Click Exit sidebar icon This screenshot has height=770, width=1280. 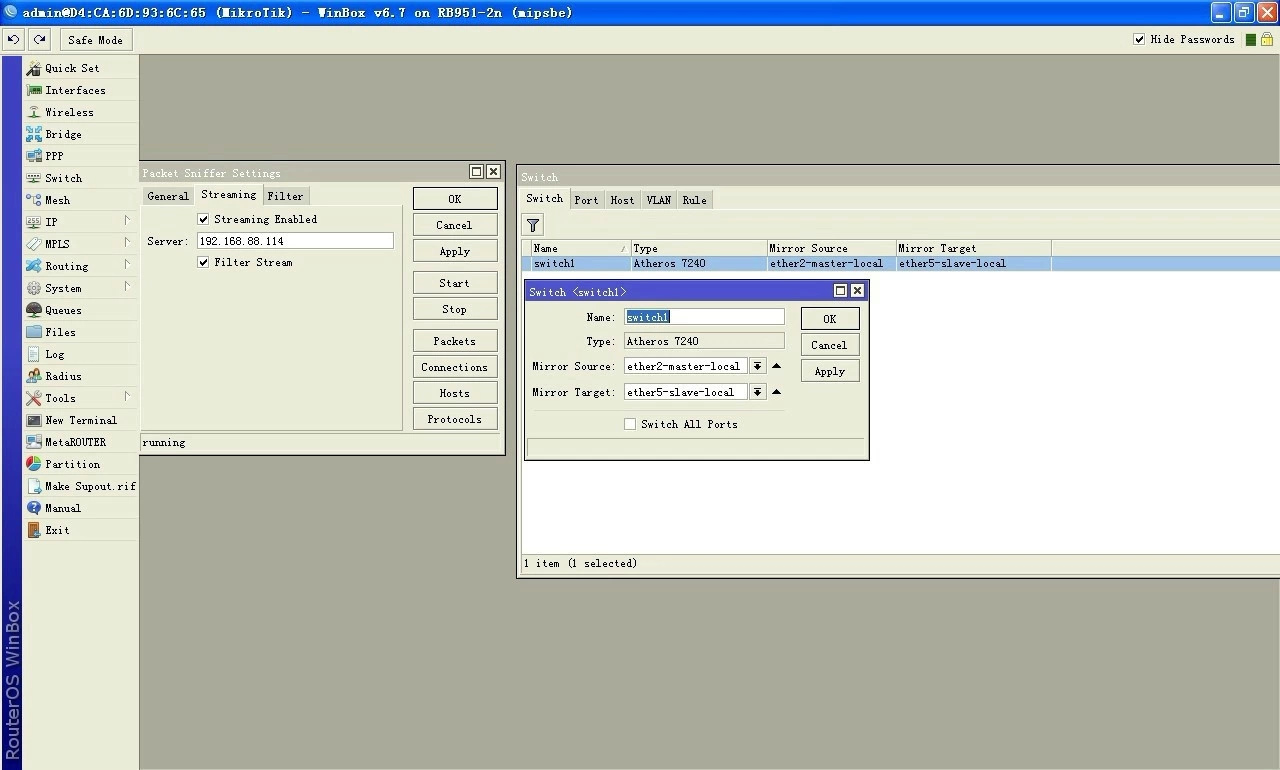tap(34, 530)
